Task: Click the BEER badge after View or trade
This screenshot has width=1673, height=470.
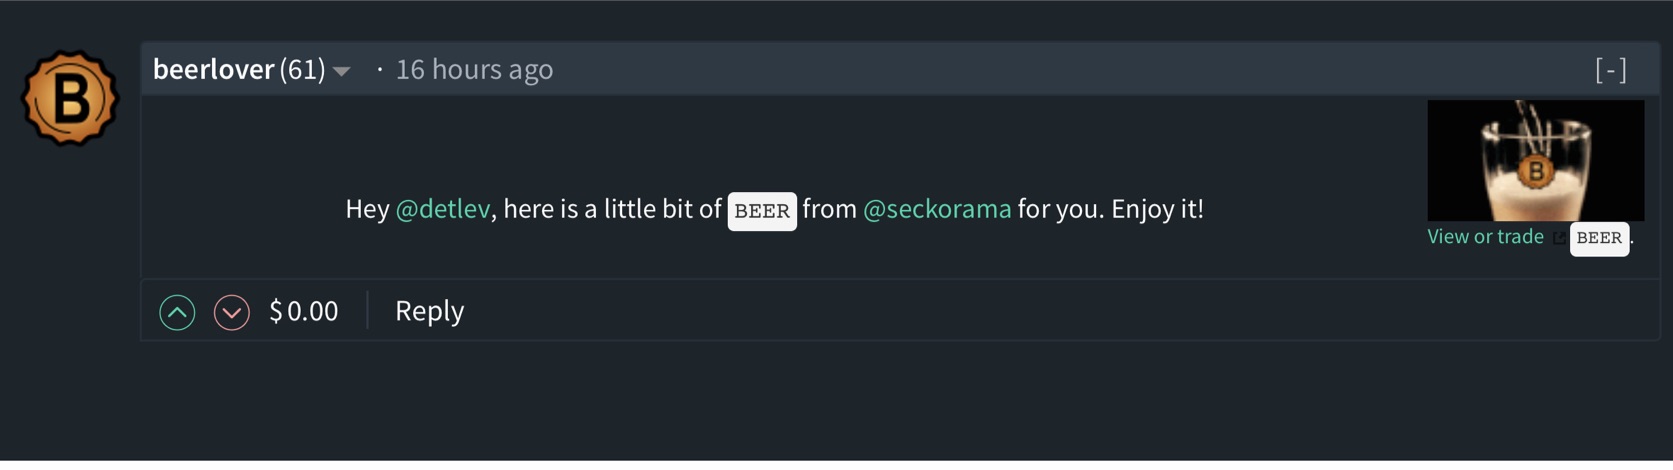Action: [1599, 238]
